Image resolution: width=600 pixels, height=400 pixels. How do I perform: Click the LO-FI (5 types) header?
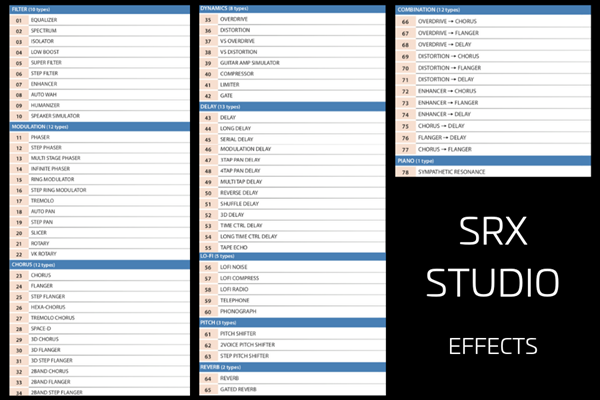[x=292, y=256]
